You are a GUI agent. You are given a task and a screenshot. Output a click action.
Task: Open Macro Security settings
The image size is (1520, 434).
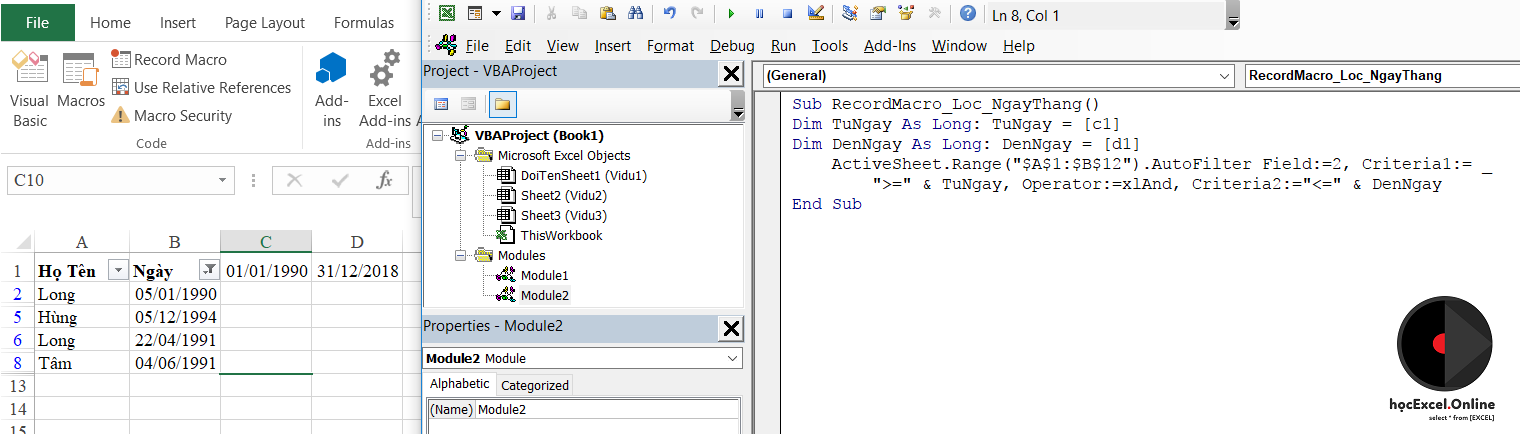click(x=171, y=116)
